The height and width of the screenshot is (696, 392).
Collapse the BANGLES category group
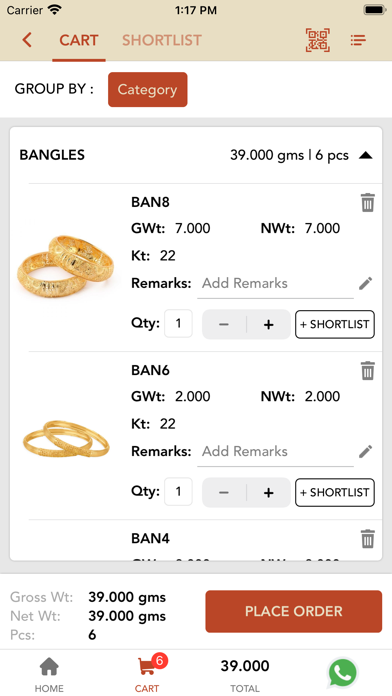366,155
